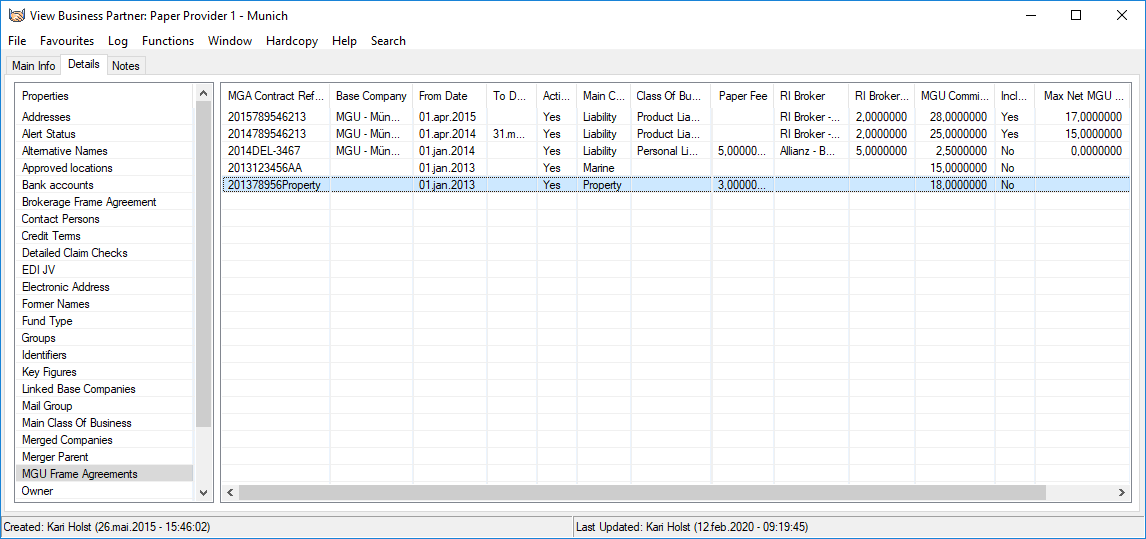The image size is (1146, 539).
Task: Switch to the Notes tab
Action: (x=126, y=66)
